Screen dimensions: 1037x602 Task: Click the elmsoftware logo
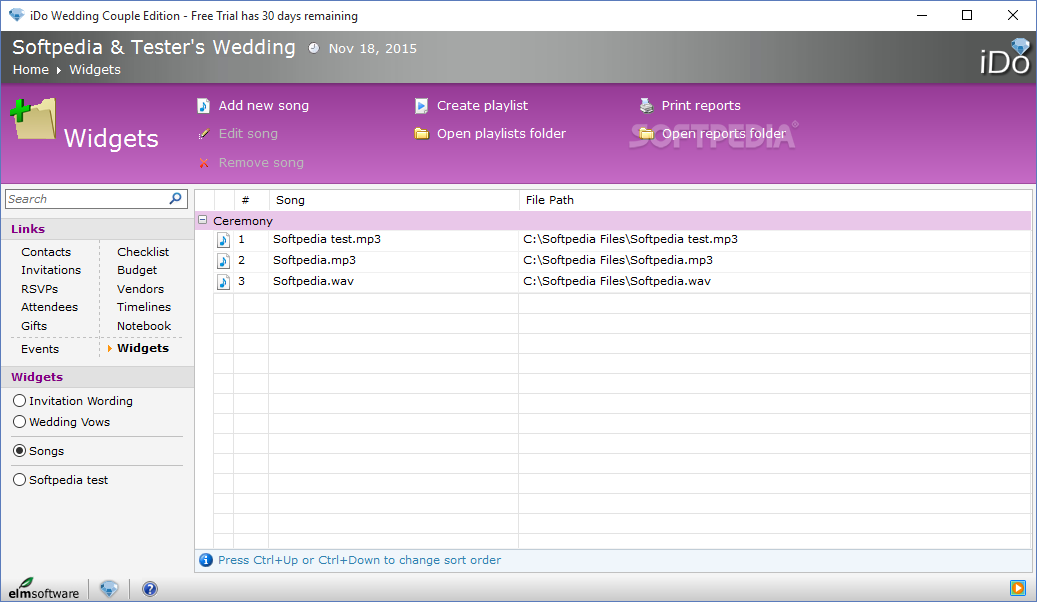(x=44, y=588)
